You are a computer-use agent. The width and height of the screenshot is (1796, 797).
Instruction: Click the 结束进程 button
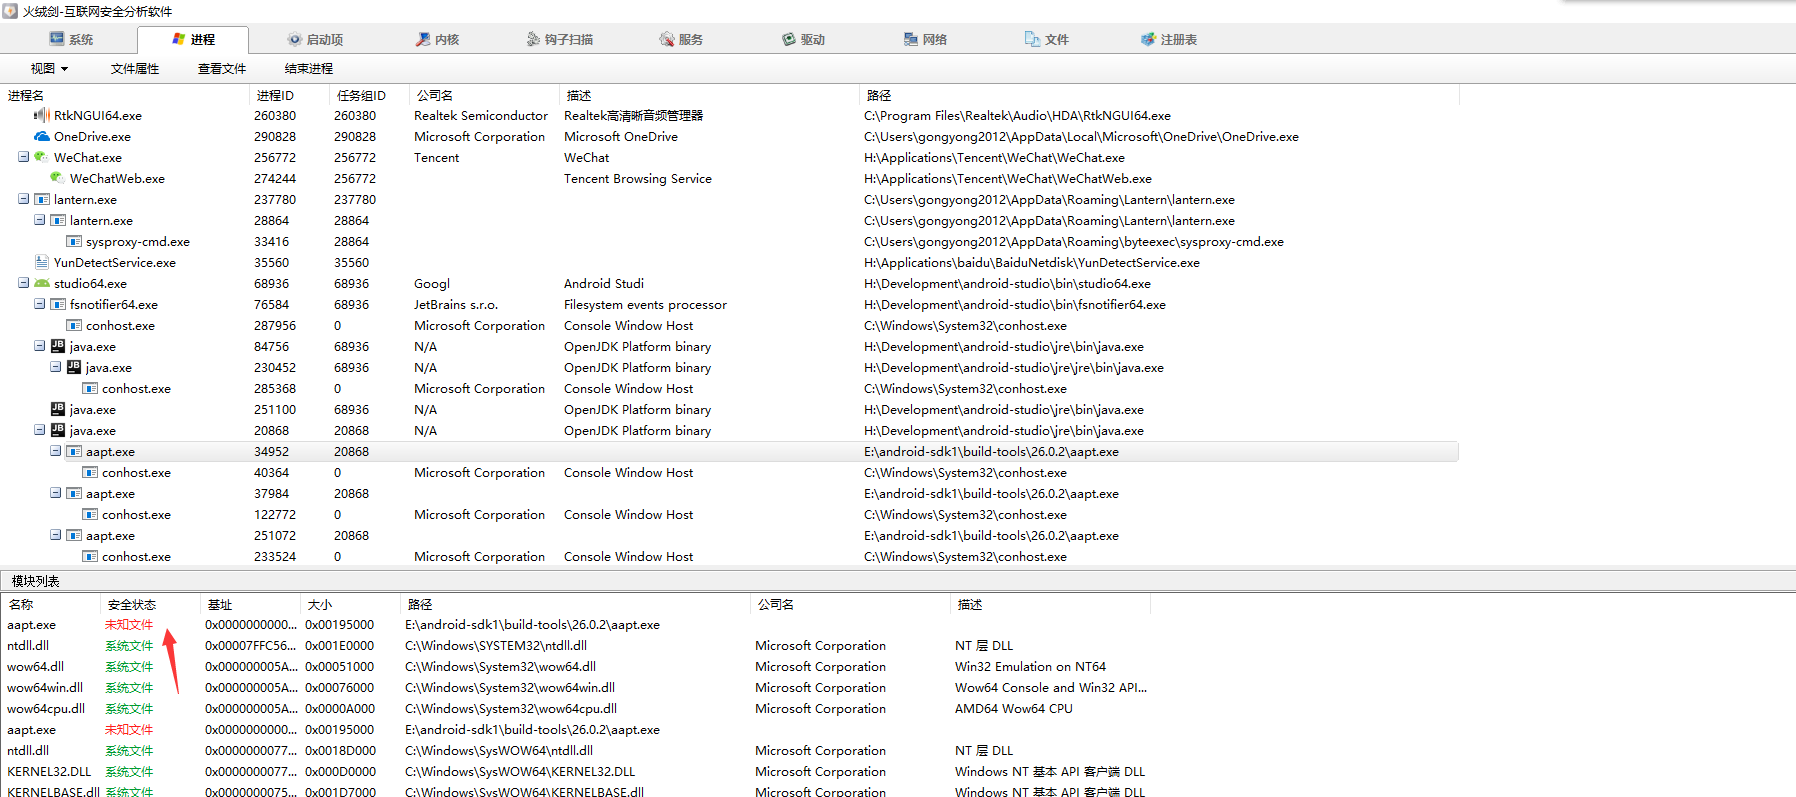coord(308,68)
